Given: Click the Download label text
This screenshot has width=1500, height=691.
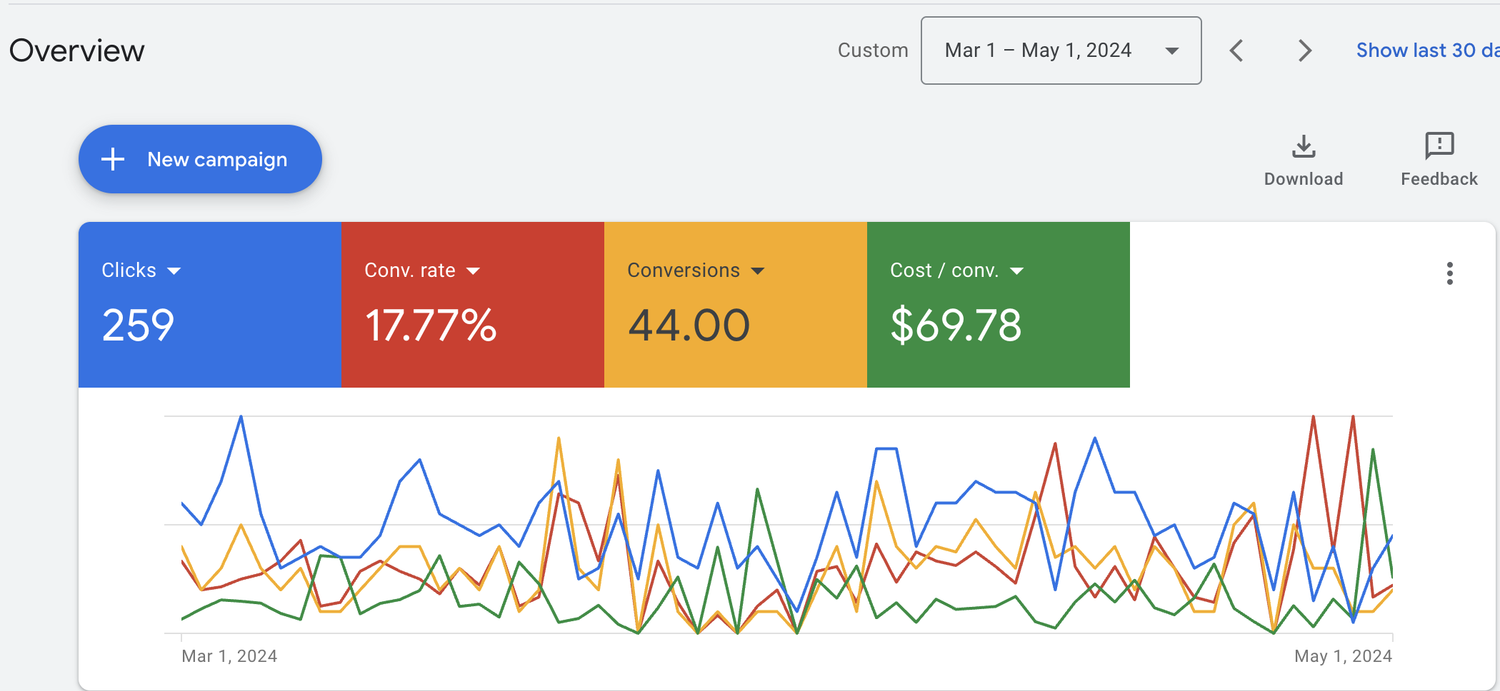Looking at the screenshot, I should click(x=1303, y=179).
